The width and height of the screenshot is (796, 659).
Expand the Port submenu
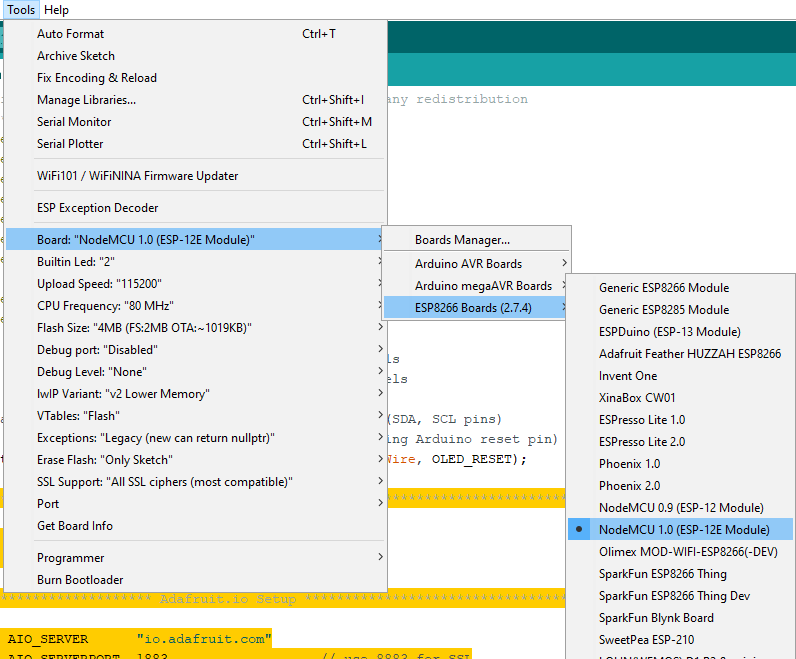(195, 504)
